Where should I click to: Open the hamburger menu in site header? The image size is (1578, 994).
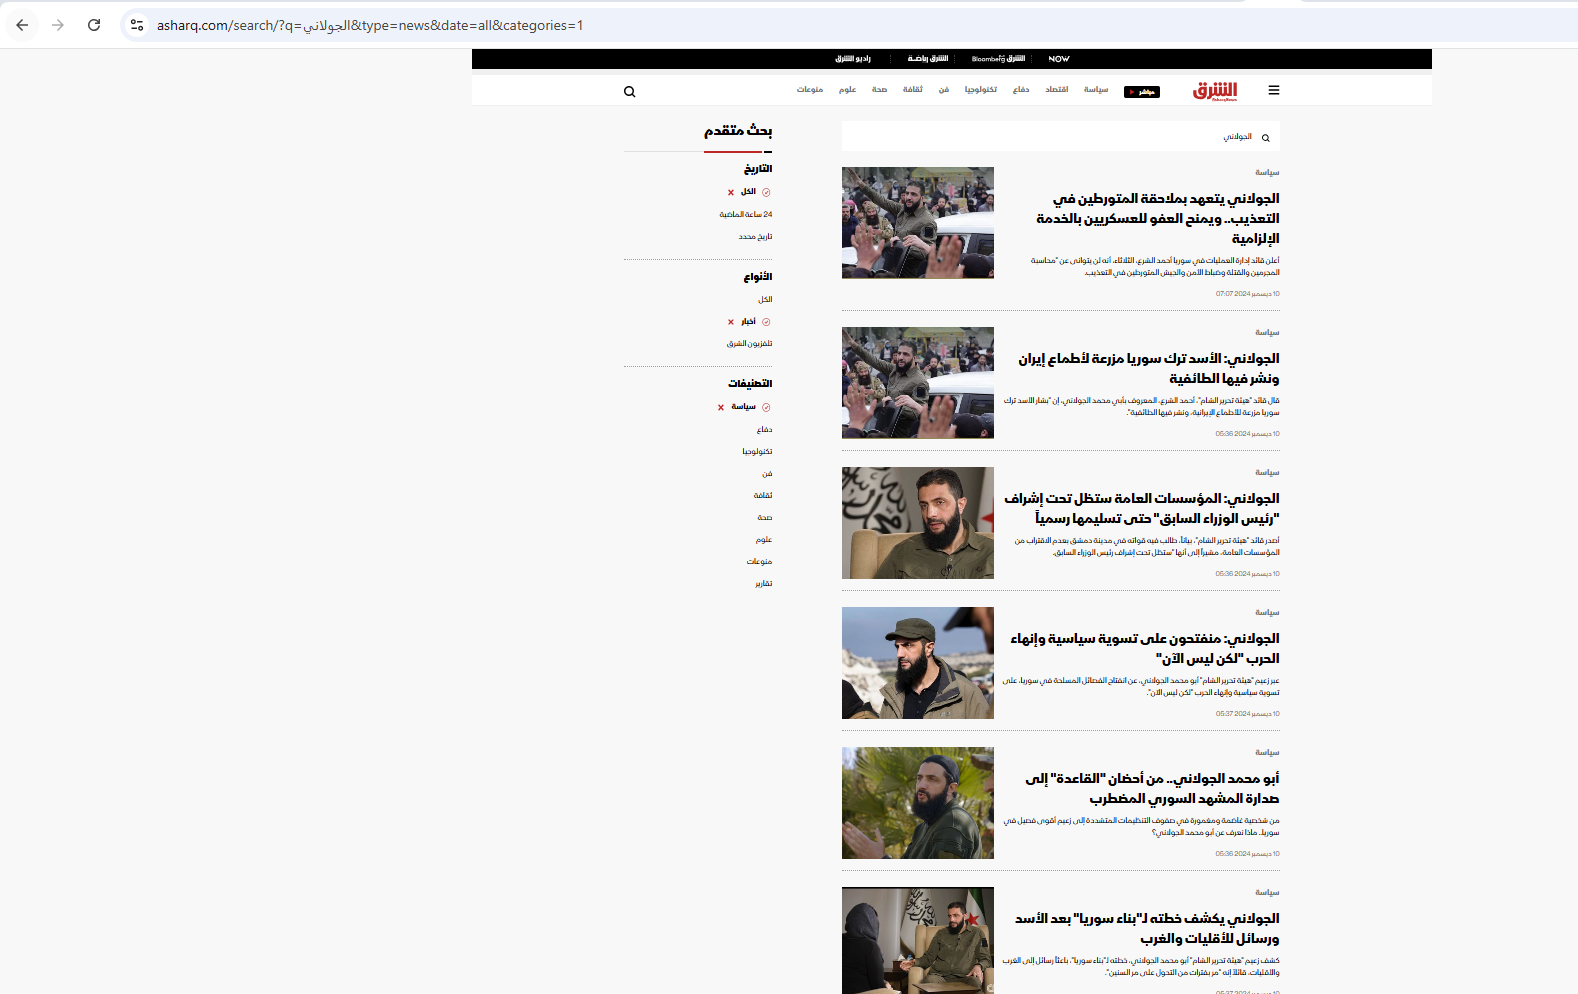(x=1273, y=90)
